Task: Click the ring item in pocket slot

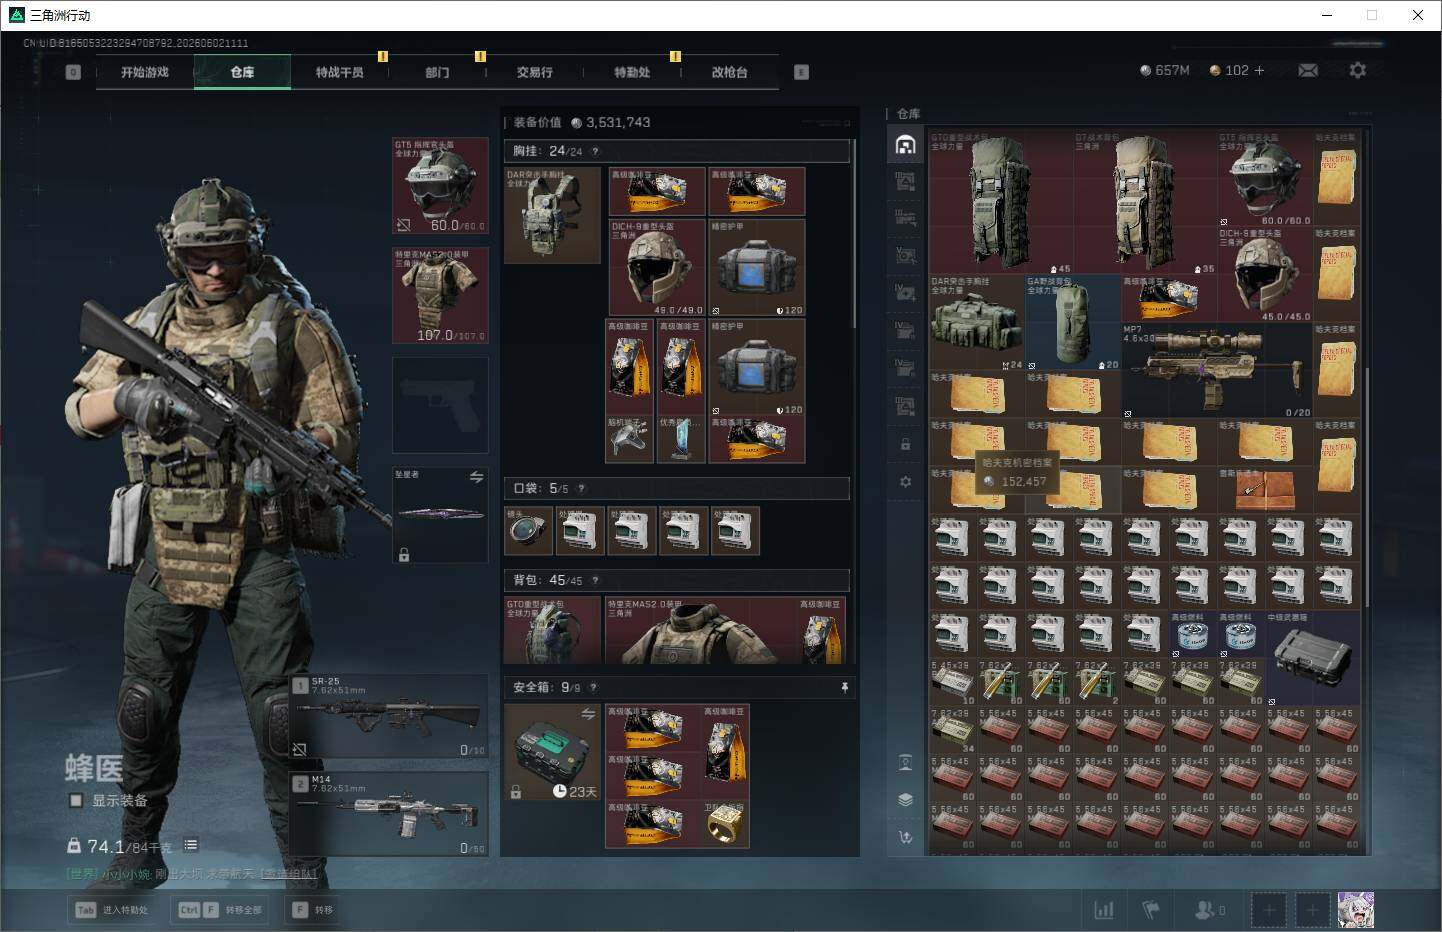Action: pos(529,530)
